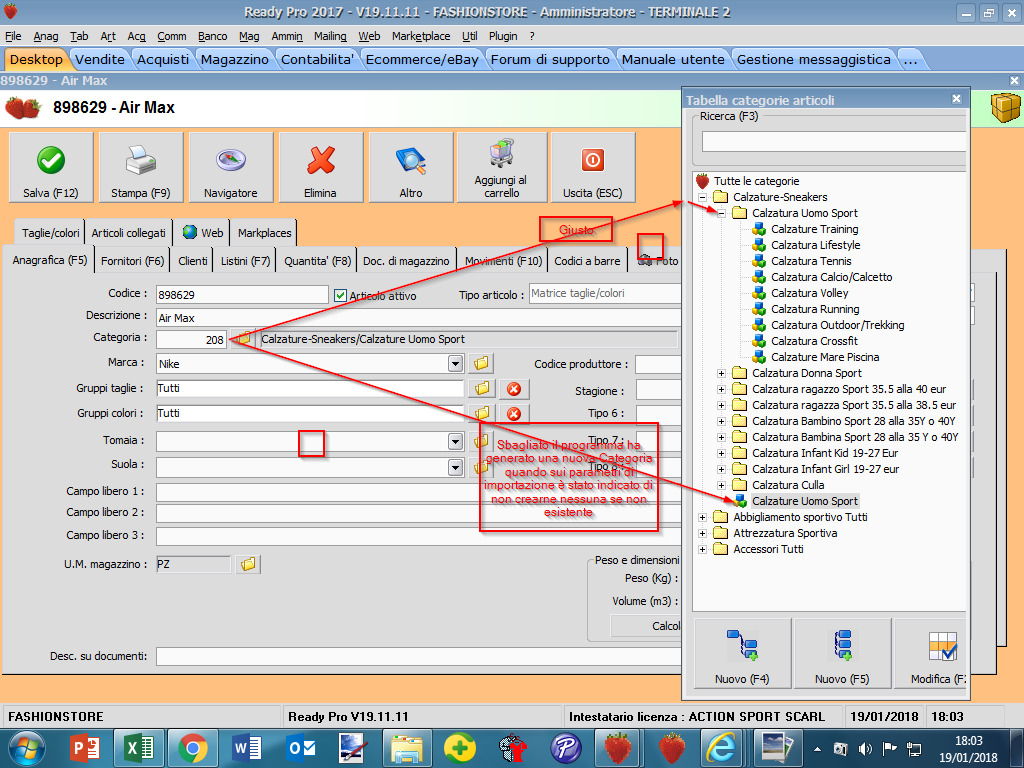The height and width of the screenshot is (768, 1024).
Task: Click the Calcol button in Peso e dimensioni
Action: 647,626
